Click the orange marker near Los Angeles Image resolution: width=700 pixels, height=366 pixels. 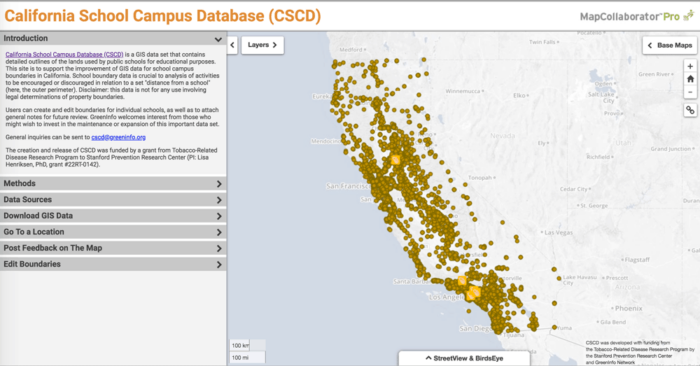(473, 293)
